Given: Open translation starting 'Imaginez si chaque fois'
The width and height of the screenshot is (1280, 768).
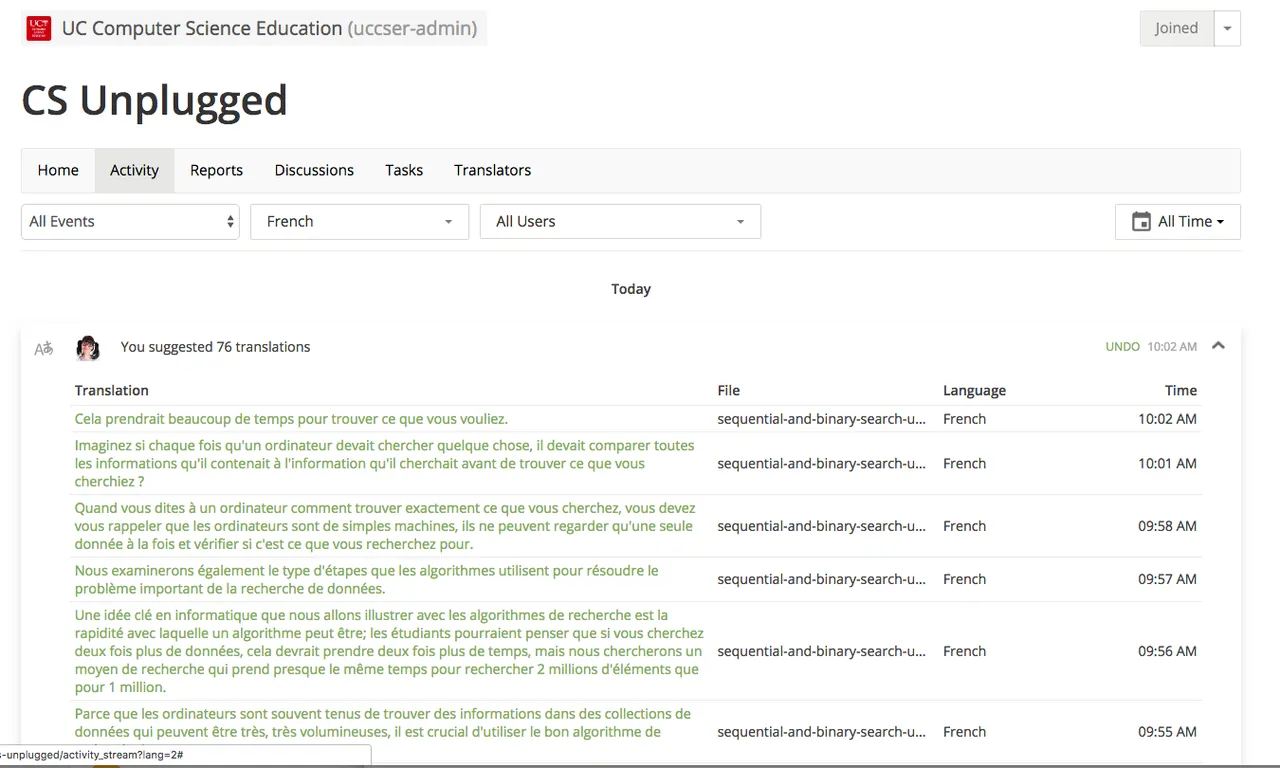Looking at the screenshot, I should click(386, 464).
